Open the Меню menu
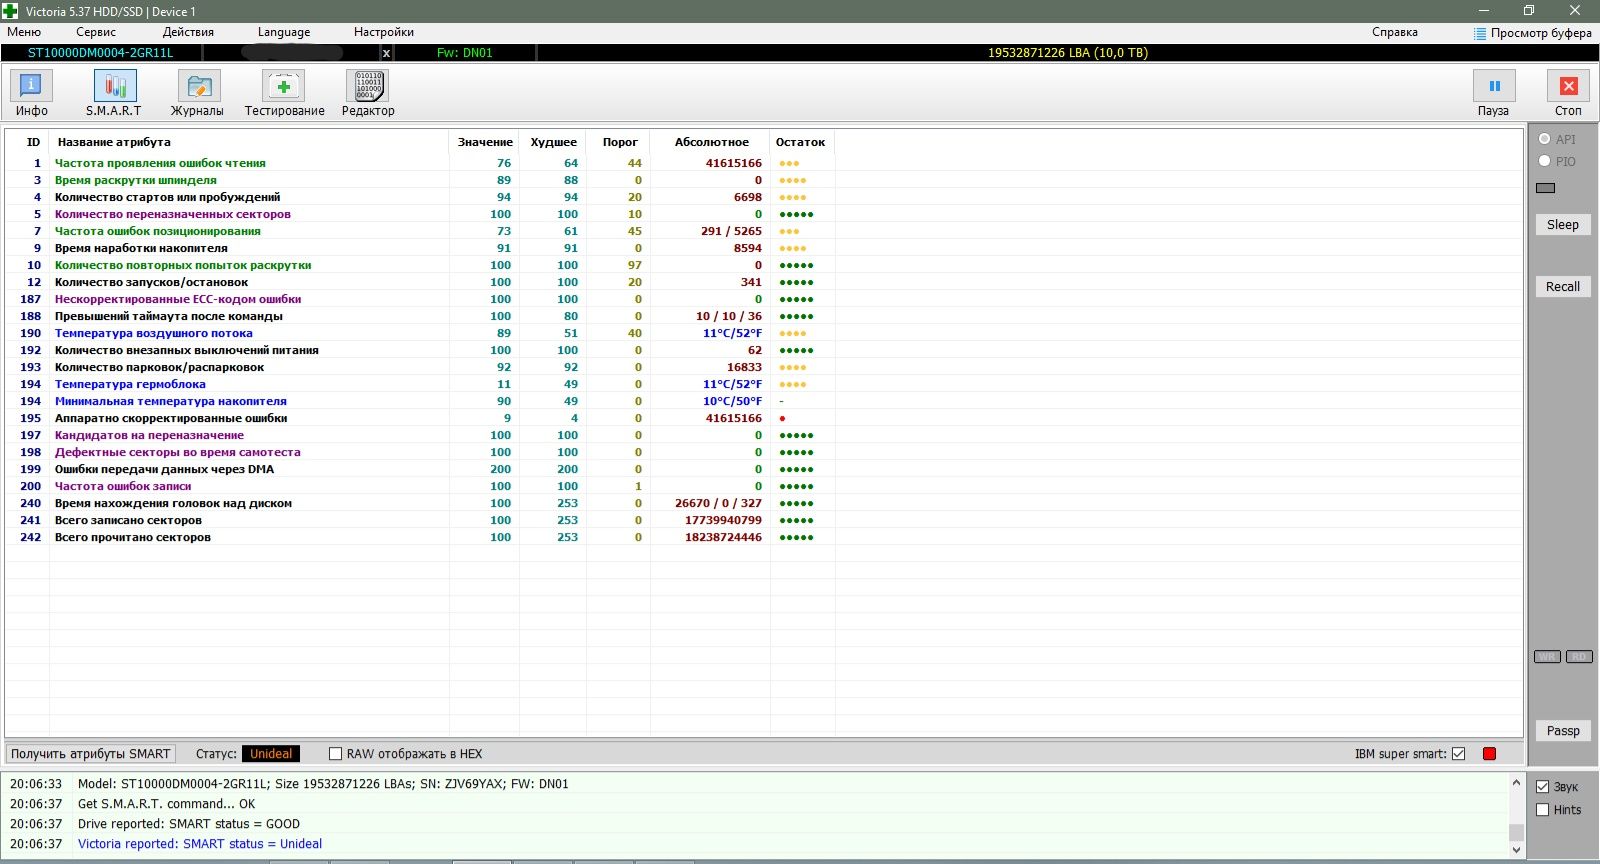This screenshot has width=1600, height=864. (x=24, y=32)
